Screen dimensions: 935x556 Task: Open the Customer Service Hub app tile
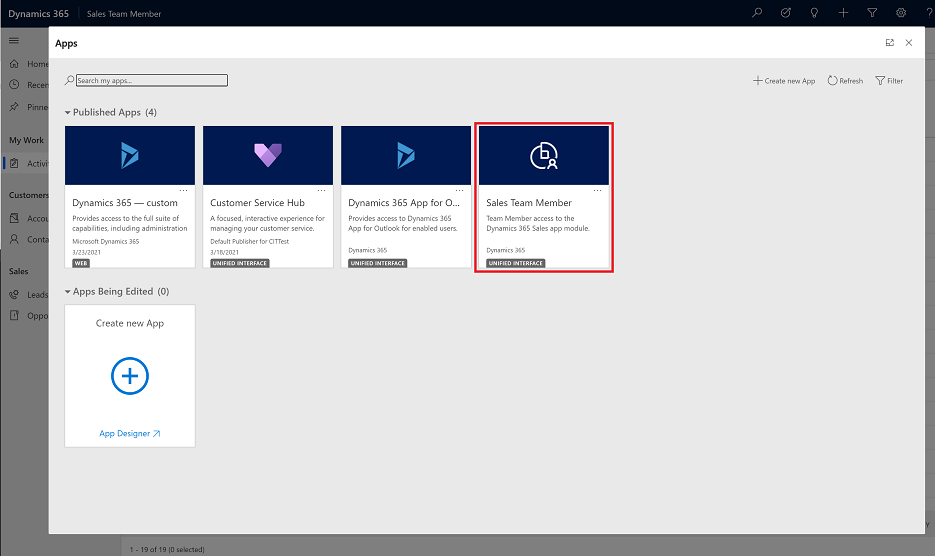pos(268,197)
